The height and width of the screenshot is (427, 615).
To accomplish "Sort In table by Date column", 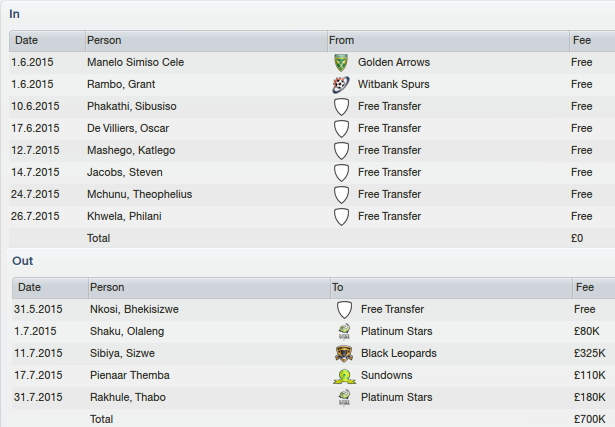I will 47,41.
